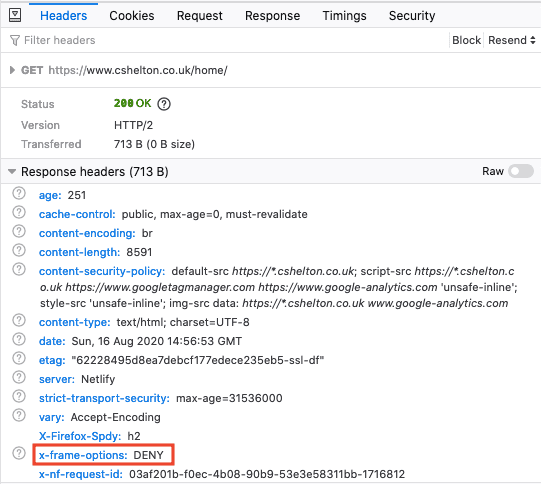The width and height of the screenshot is (541, 484).
Task: Open help icon for age header
Action: pos(19,193)
